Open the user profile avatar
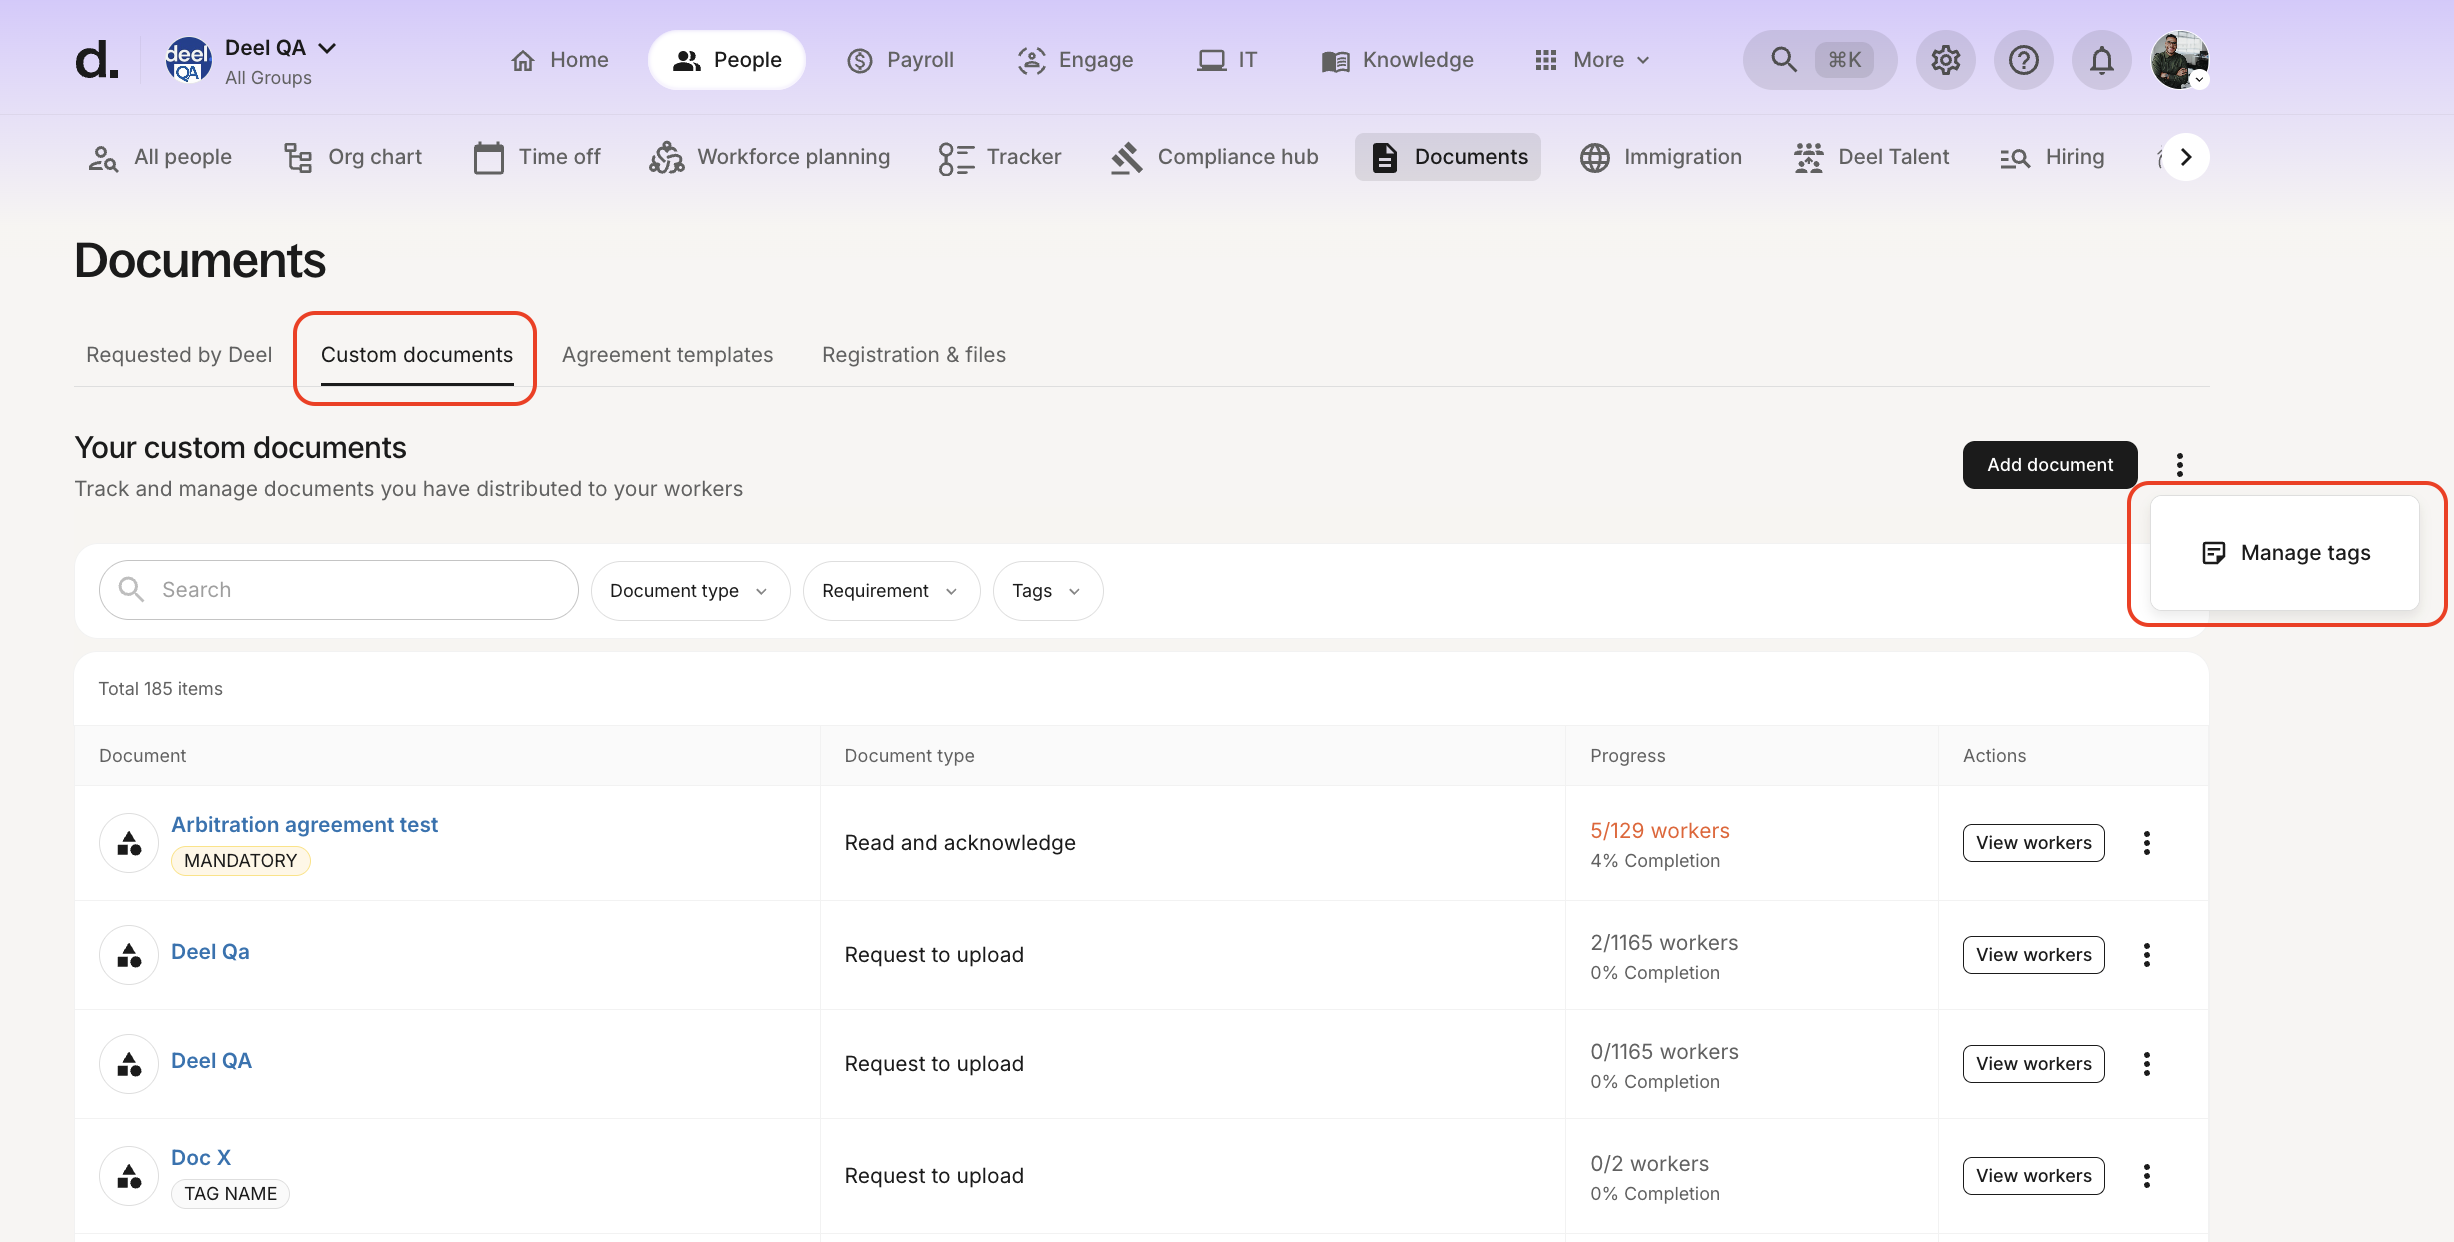Viewport: 2454px width, 1242px height. [x=2179, y=60]
